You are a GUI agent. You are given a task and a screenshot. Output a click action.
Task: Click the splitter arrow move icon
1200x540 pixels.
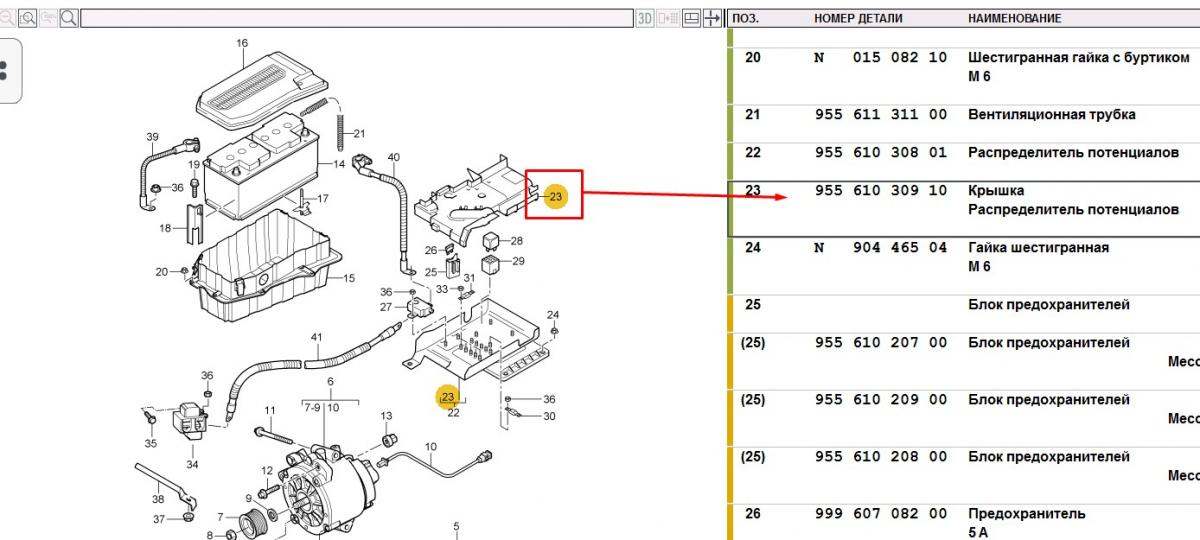[x=712, y=18]
